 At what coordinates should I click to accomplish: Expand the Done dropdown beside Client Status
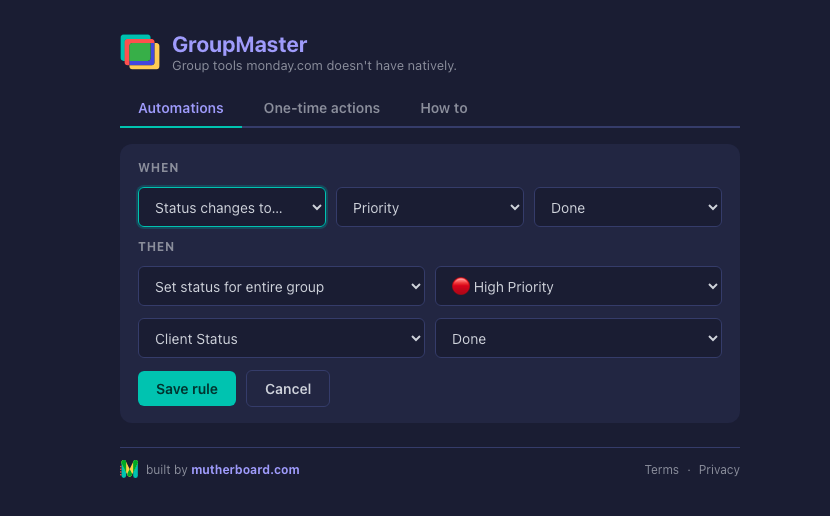click(578, 338)
